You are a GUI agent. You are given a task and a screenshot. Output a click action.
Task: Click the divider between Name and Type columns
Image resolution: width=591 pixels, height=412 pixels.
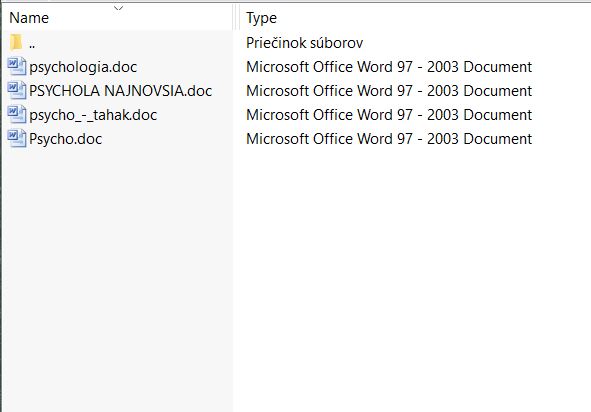pyautogui.click(x=236, y=17)
